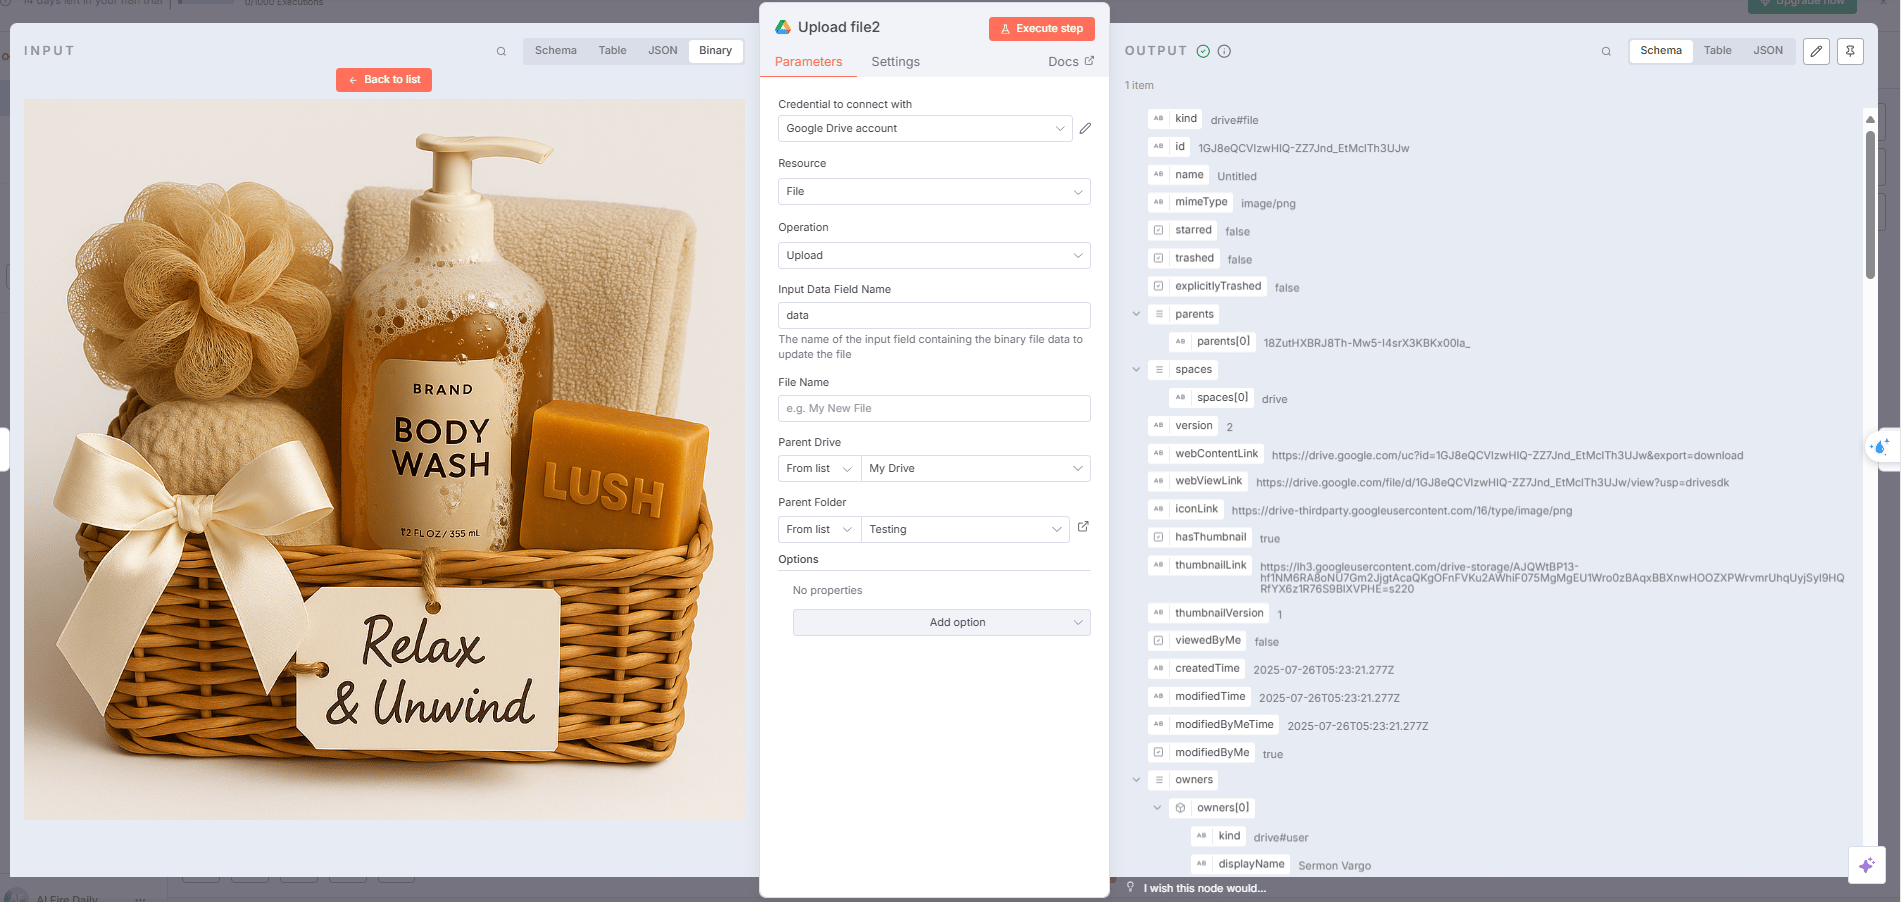Open the Settings tab
The image size is (1901, 902).
895,62
